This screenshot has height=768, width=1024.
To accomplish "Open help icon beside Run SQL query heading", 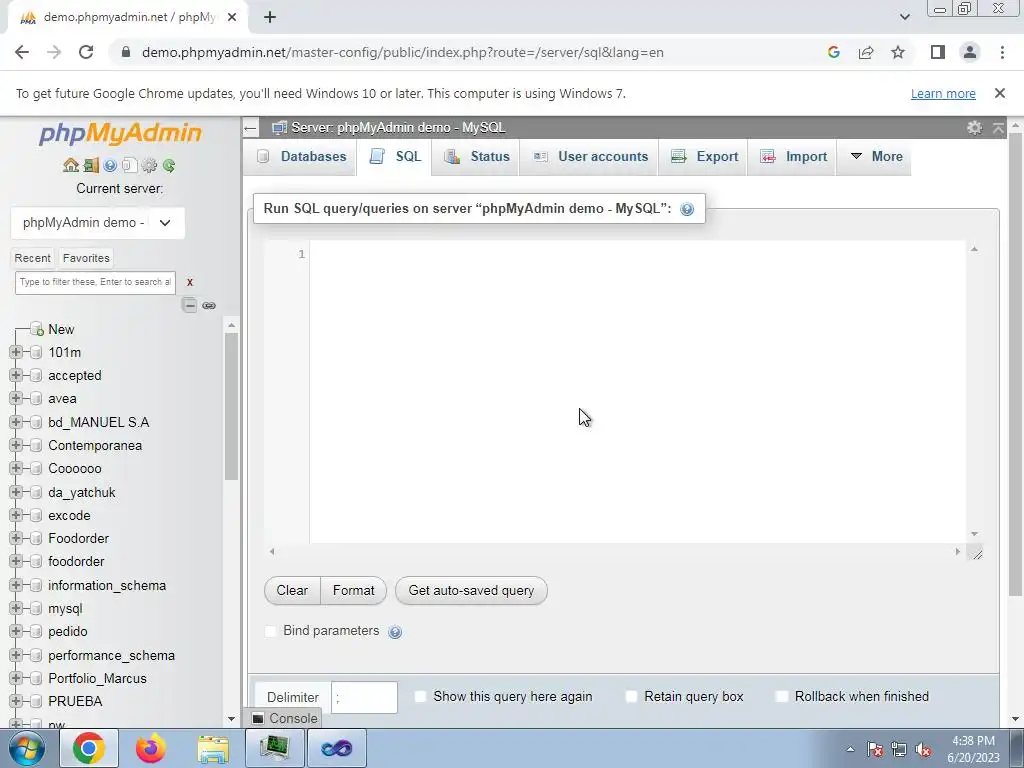I will (x=687, y=209).
